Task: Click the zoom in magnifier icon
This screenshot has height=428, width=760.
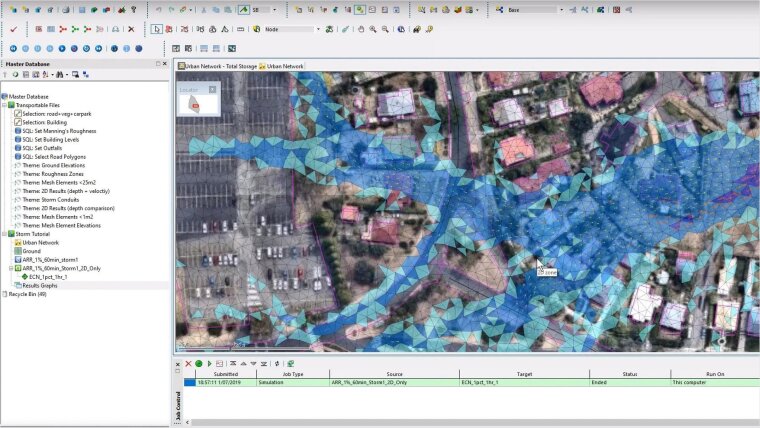Action: tap(372, 29)
